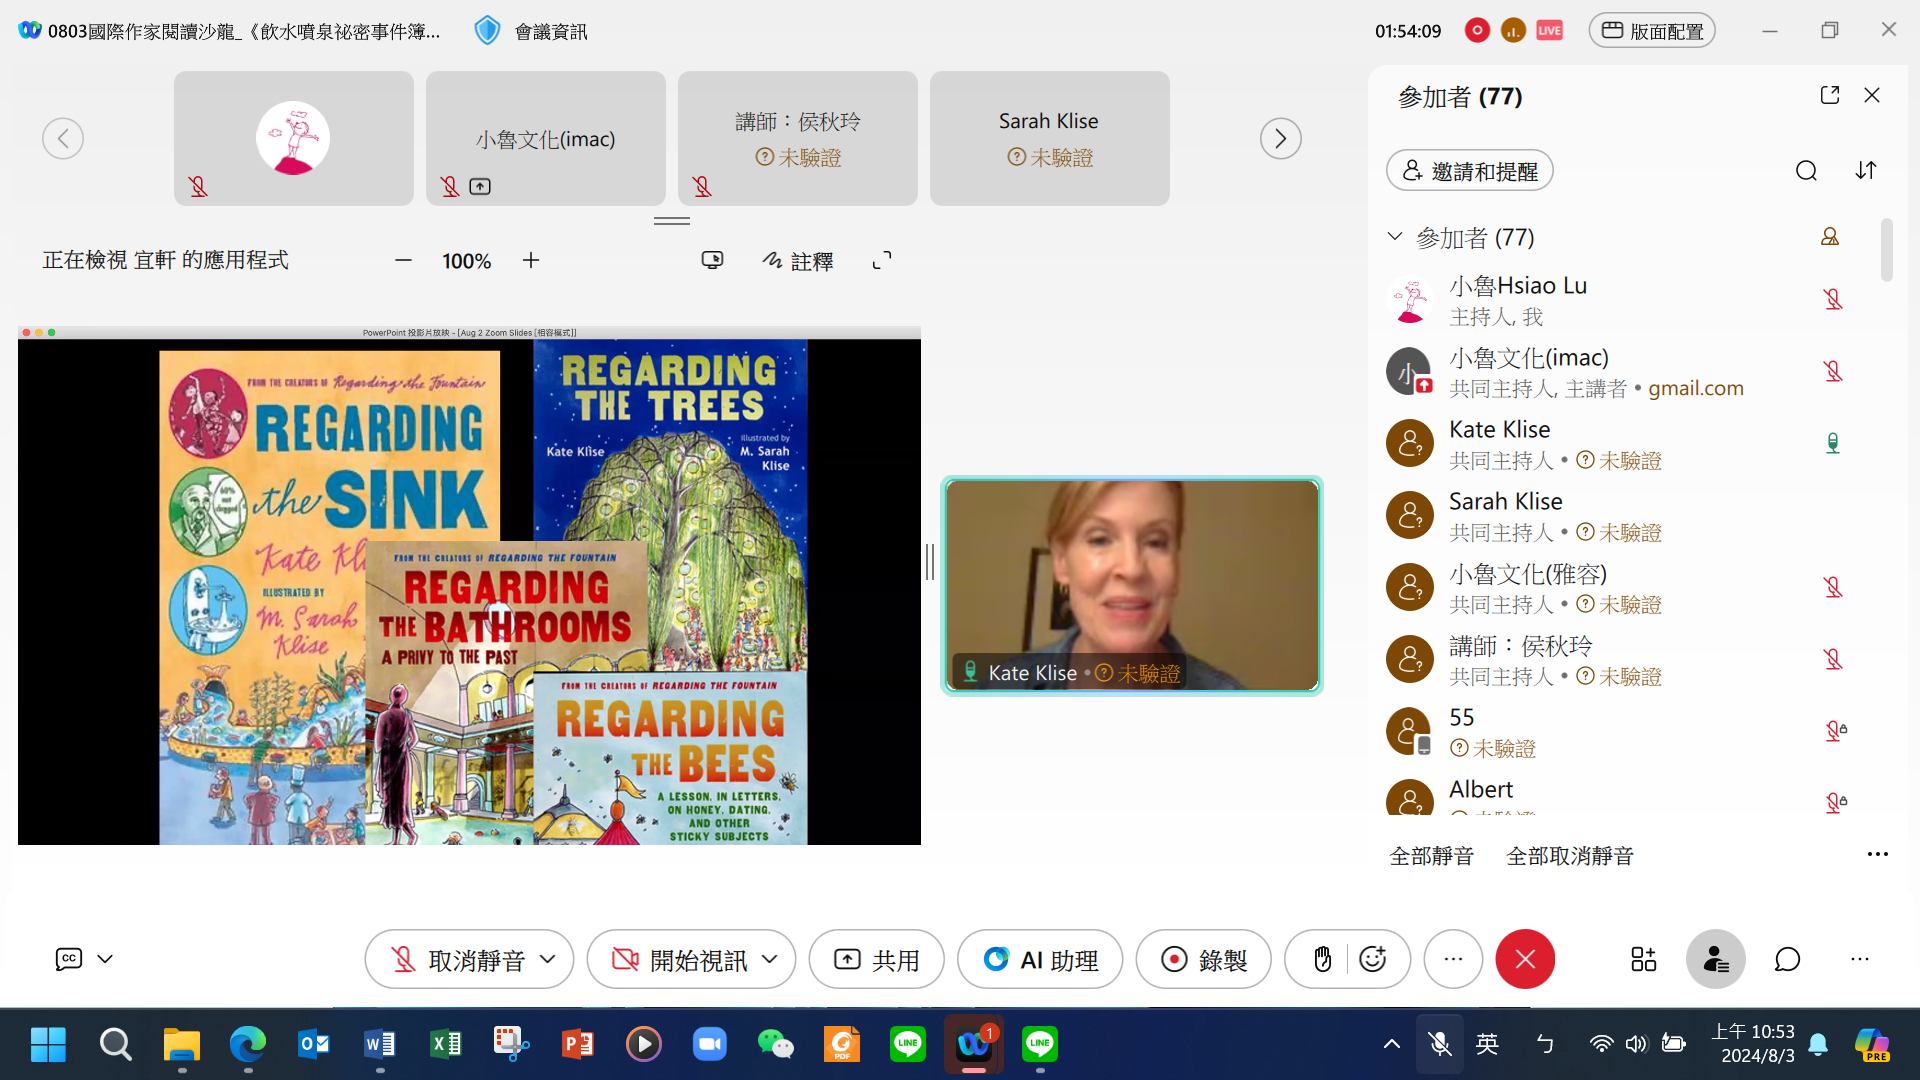Image resolution: width=1920 pixels, height=1080 pixels.
Task: Open Windows Start menu
Action: (x=48, y=1045)
